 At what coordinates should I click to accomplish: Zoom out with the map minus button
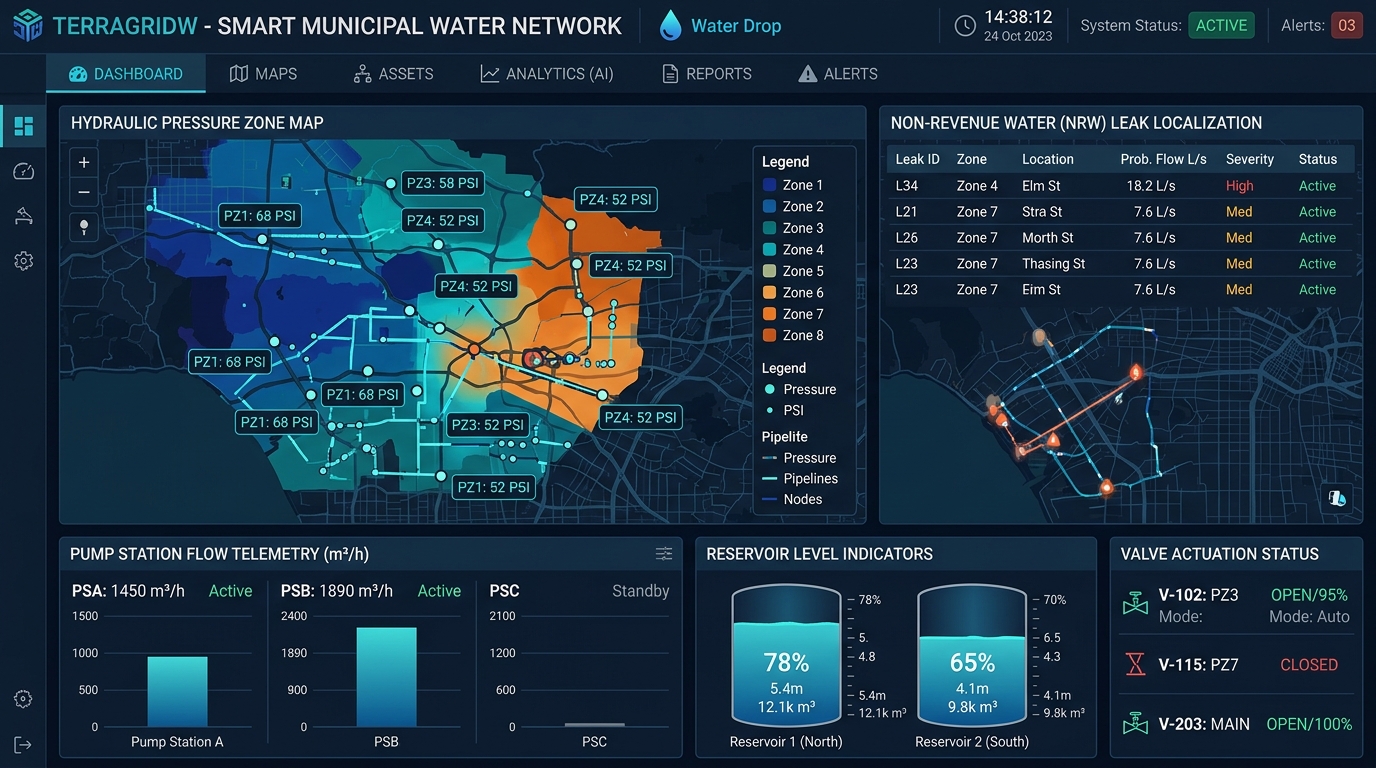[84, 191]
